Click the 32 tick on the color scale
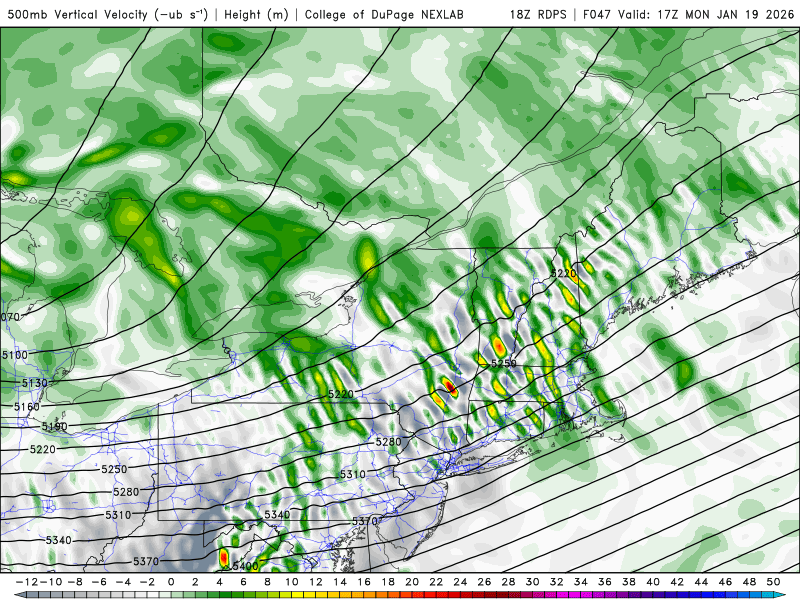 557,582
